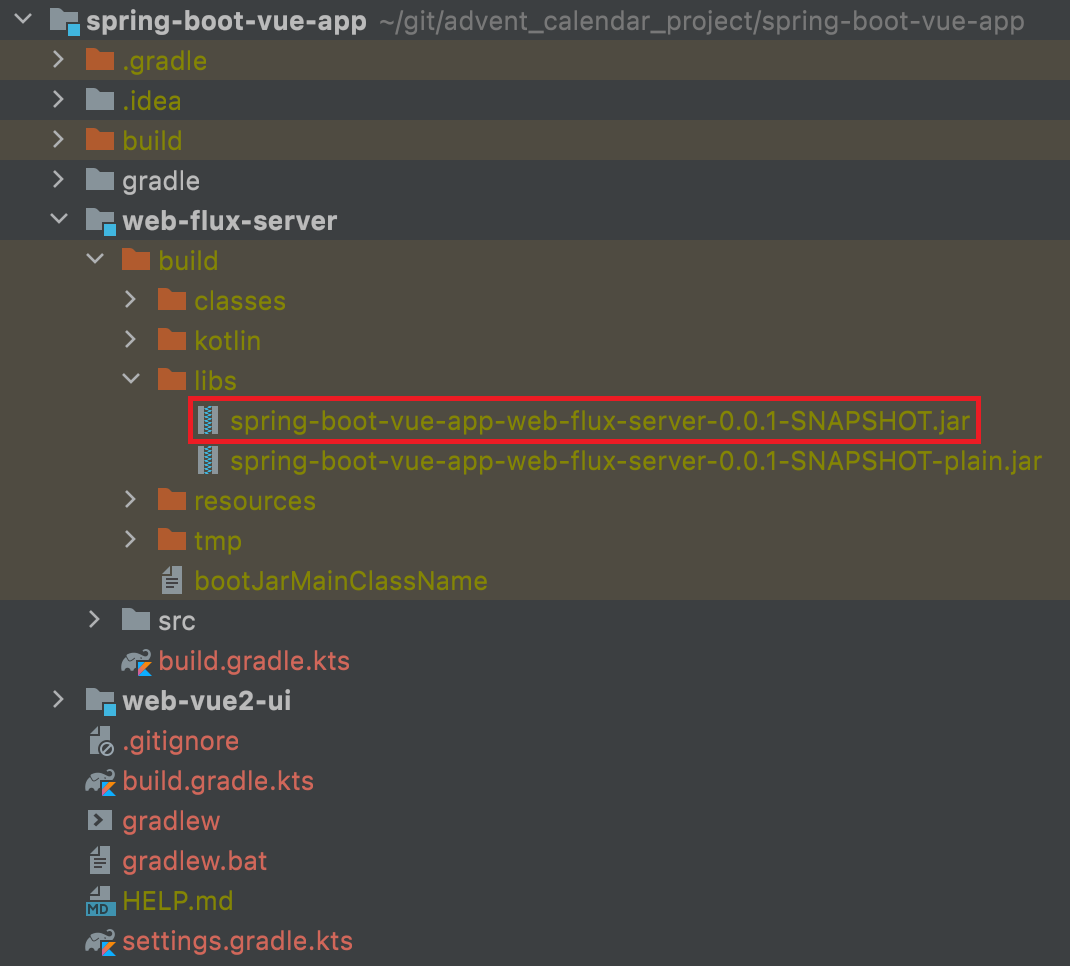Select the kotlin build output folder
This screenshot has width=1070, height=966.
(x=228, y=340)
